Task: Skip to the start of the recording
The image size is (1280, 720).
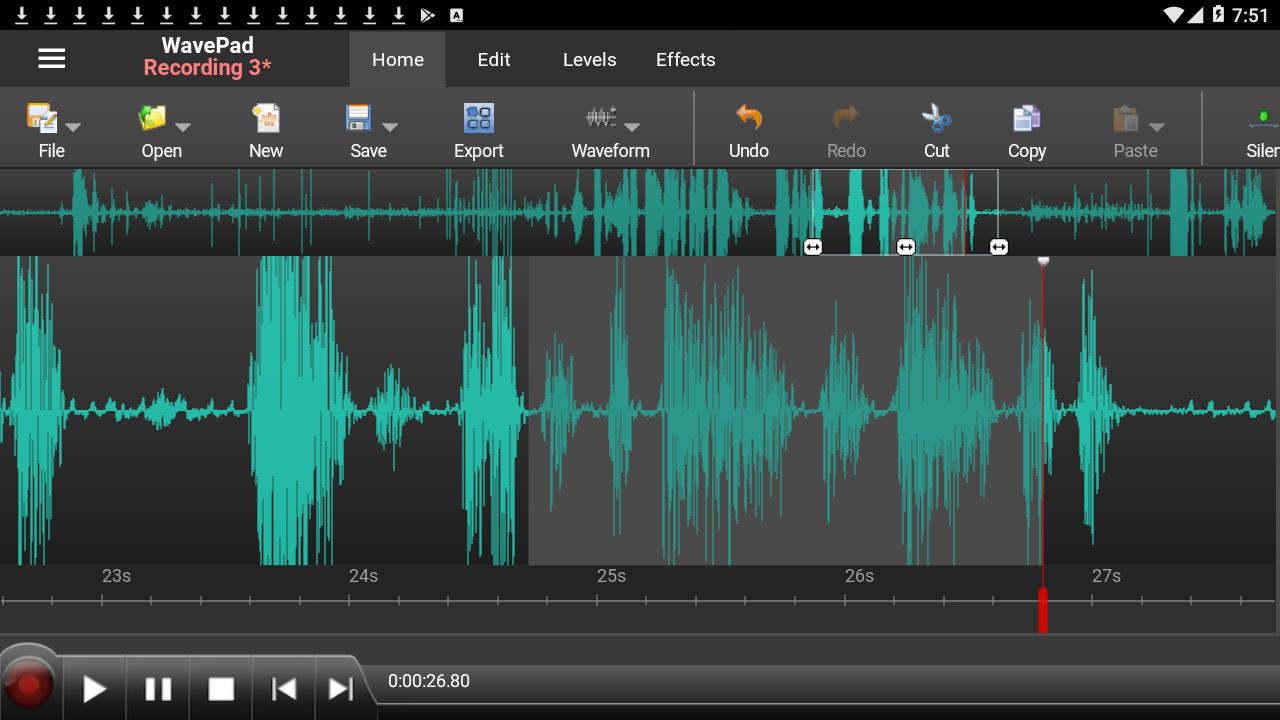Action: coord(283,686)
